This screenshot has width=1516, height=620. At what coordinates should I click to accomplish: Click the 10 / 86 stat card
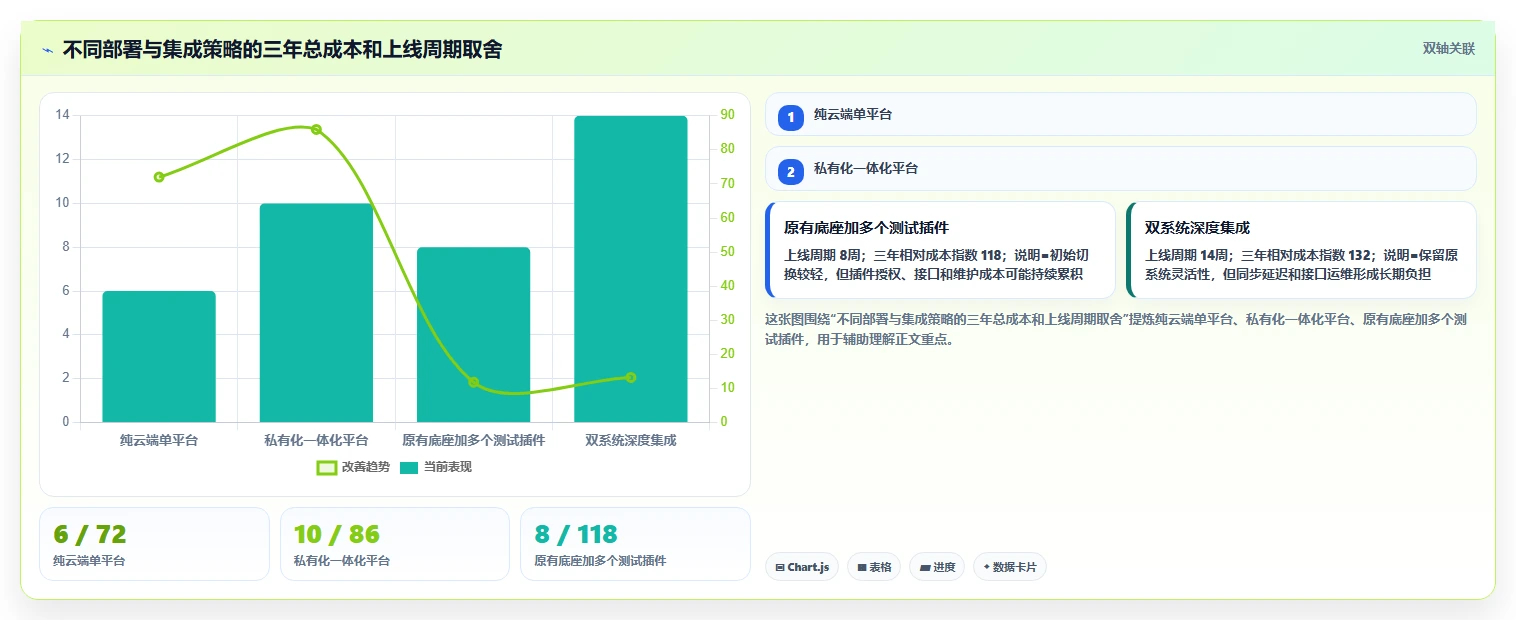(x=395, y=544)
